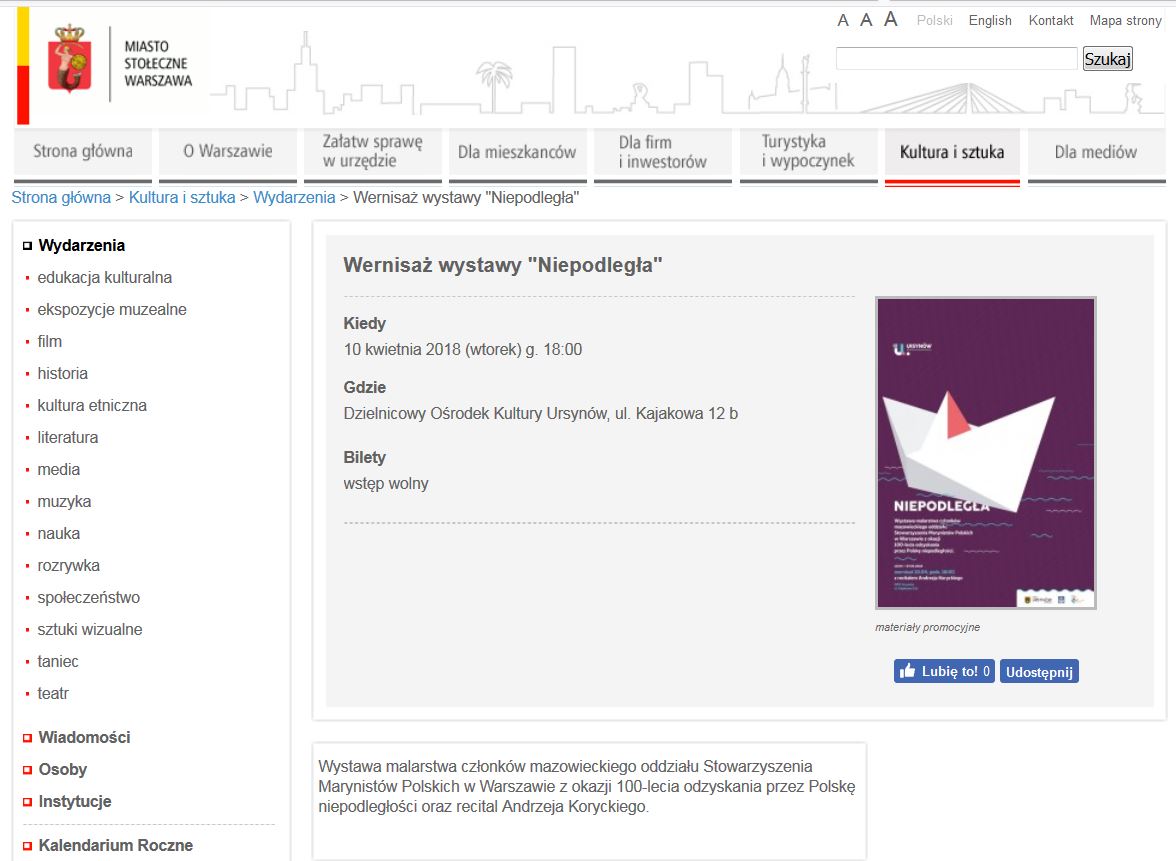The height and width of the screenshot is (861, 1176).
Task: Expand the Instytucje sidebar section
Action: [74, 801]
